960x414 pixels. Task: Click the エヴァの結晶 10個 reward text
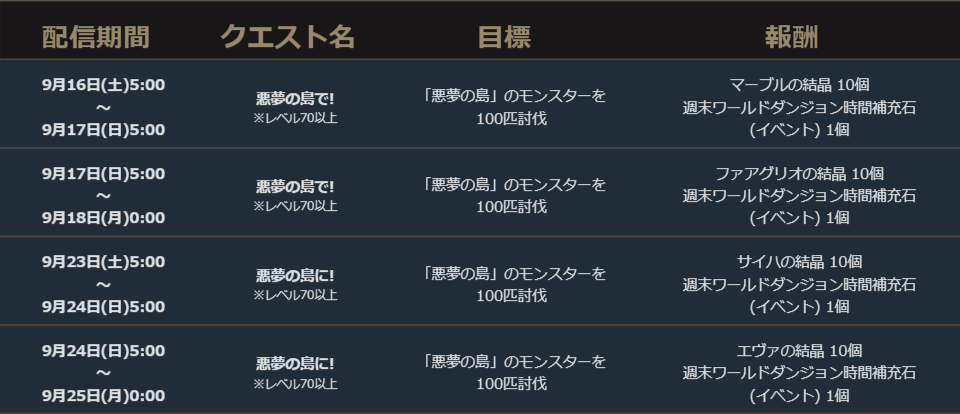798,350
